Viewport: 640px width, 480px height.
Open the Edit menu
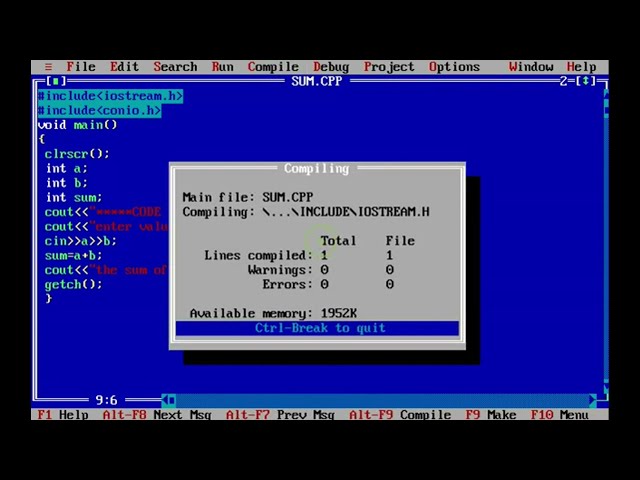[124, 67]
